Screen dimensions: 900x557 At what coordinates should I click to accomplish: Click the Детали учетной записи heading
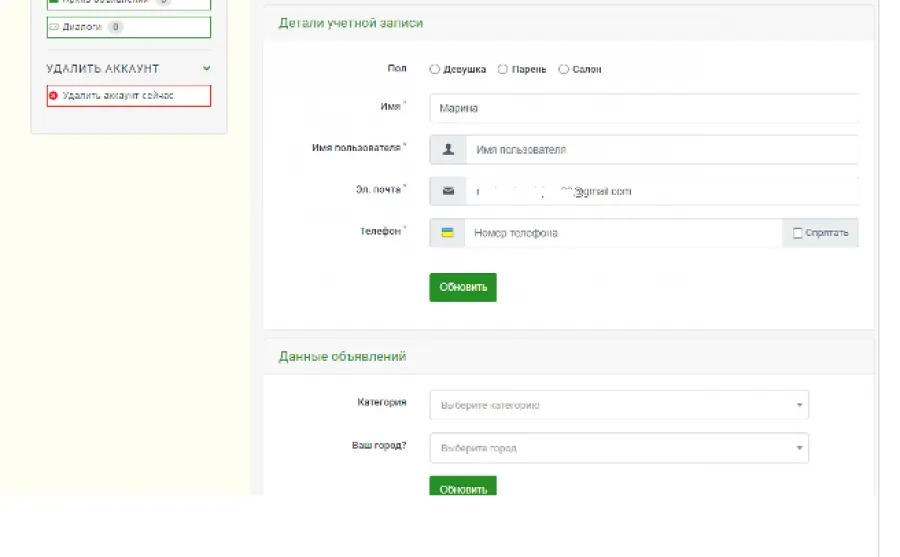click(x=351, y=23)
